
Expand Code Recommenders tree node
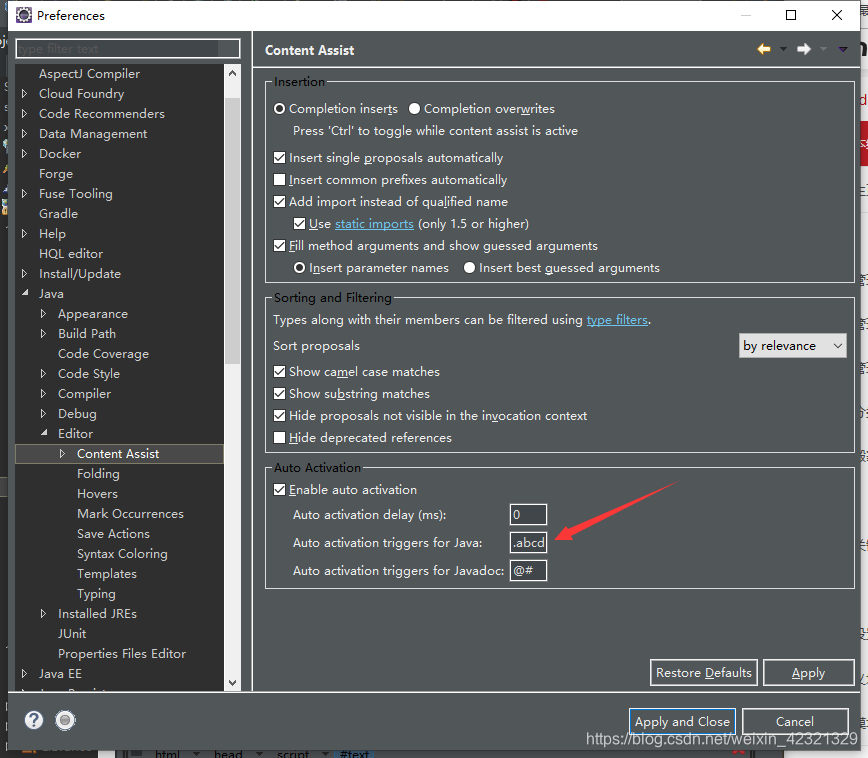coord(24,114)
